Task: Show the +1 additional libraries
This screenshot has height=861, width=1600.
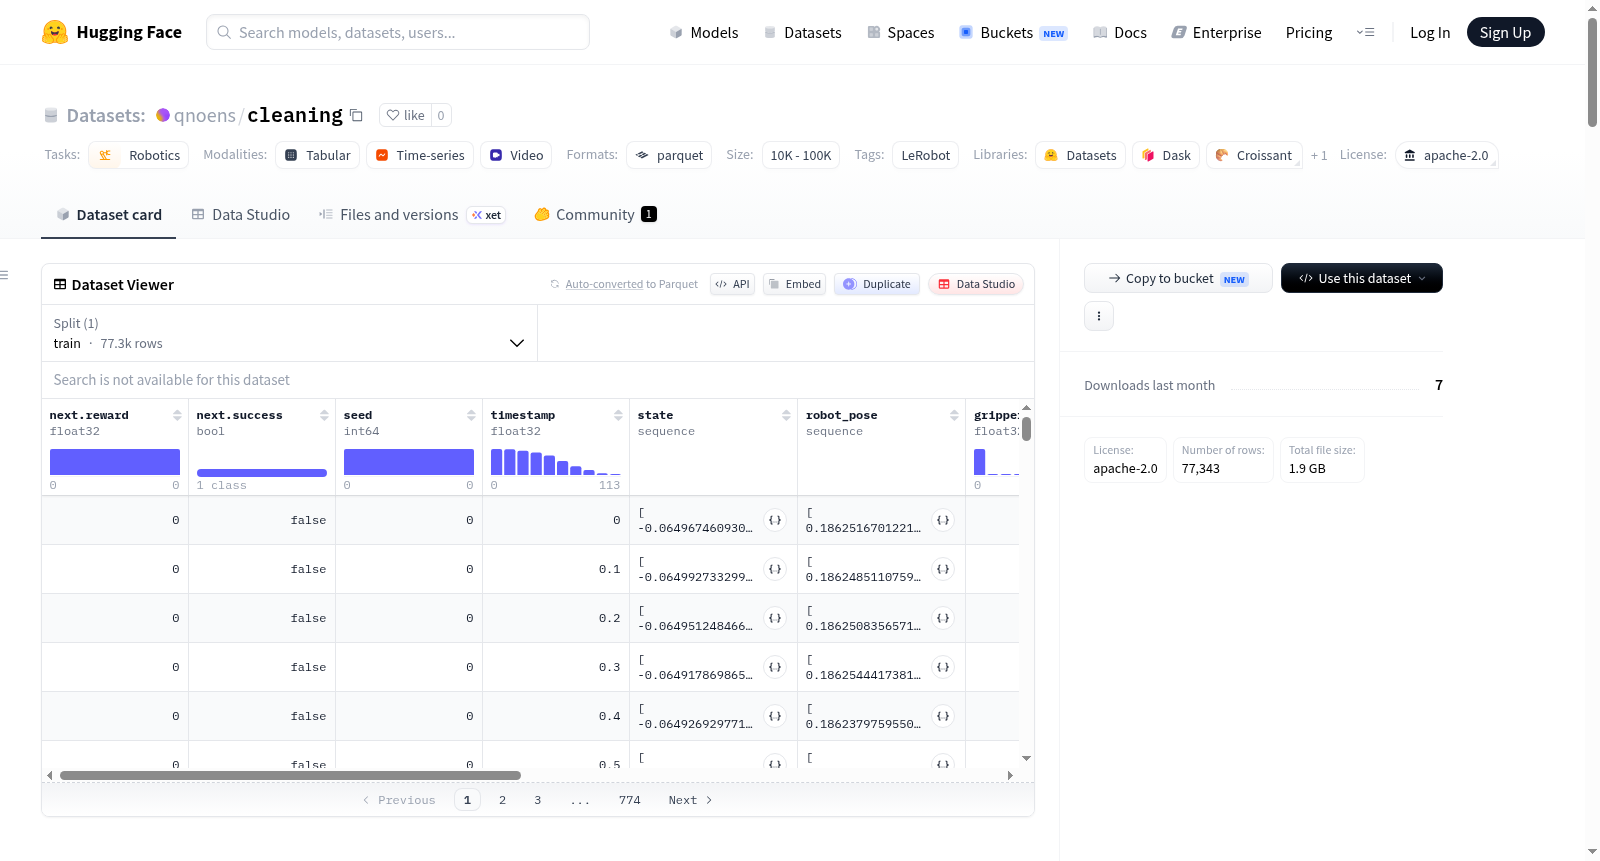Action: coord(1319,156)
